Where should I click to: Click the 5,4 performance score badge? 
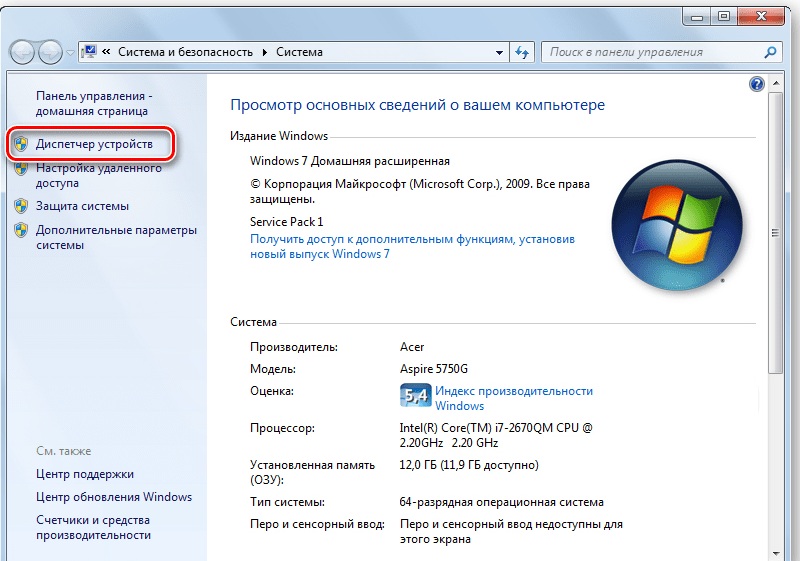tap(415, 395)
